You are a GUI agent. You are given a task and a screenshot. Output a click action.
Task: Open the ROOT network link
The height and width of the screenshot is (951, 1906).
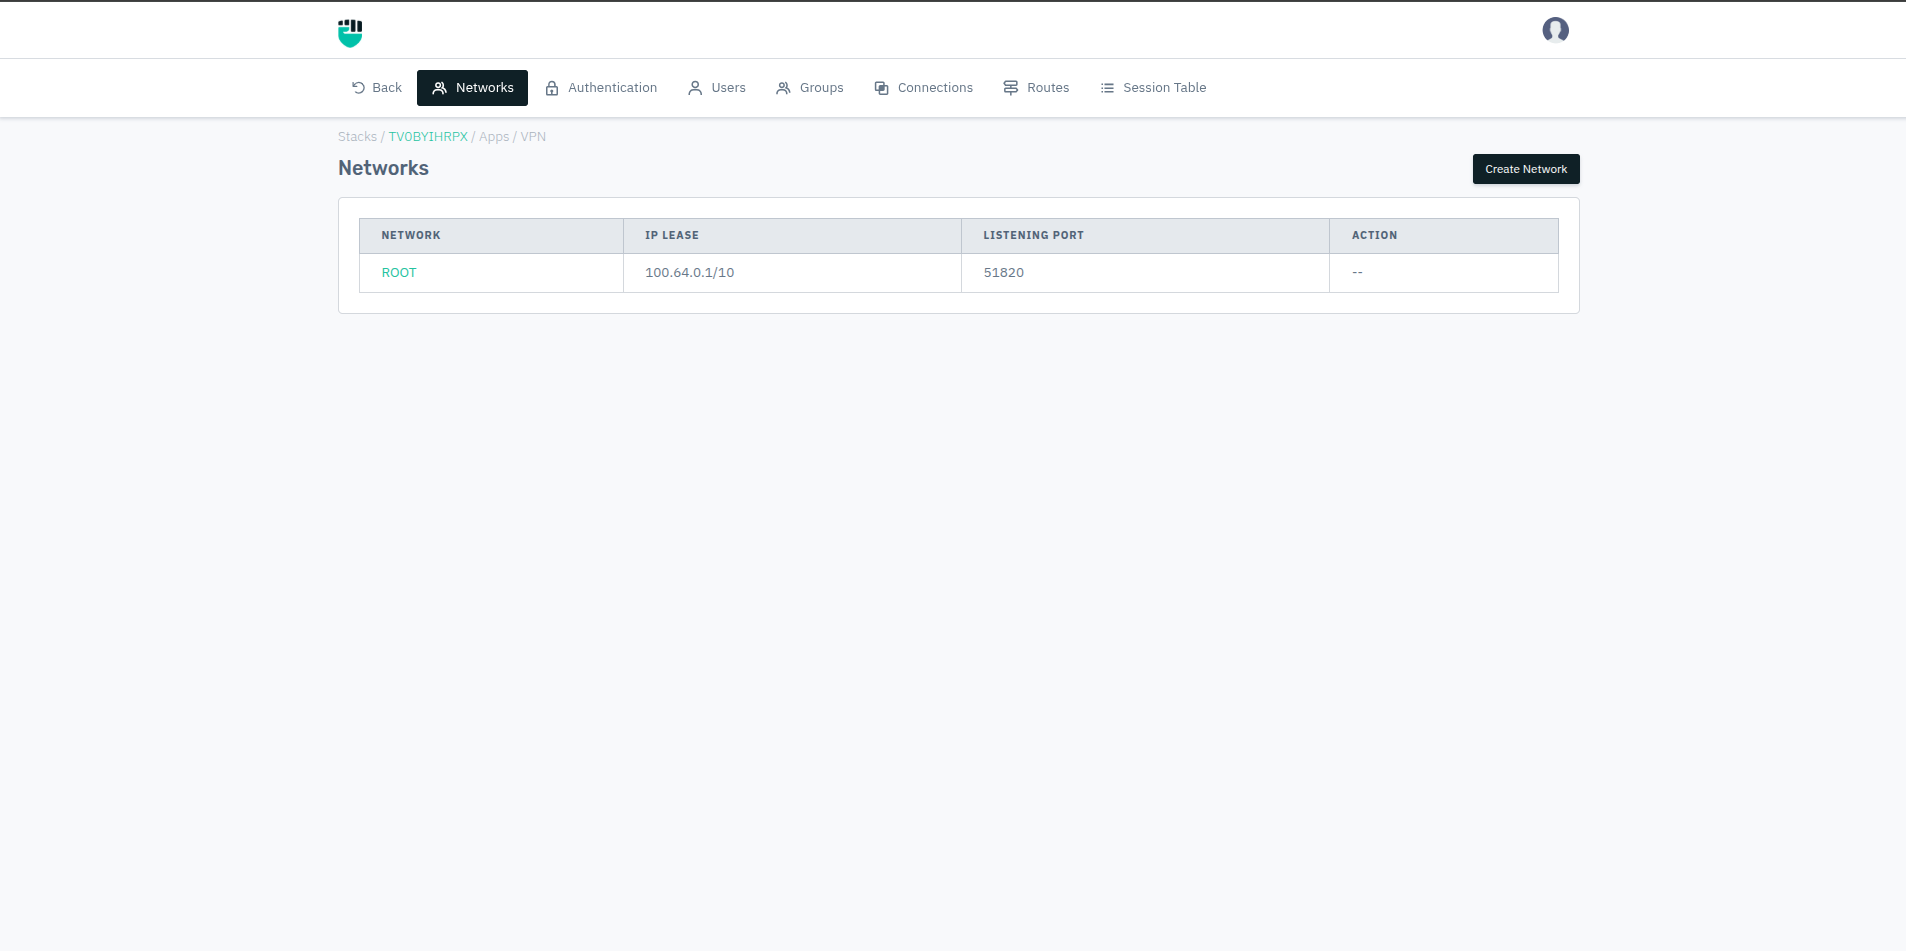[x=399, y=273]
